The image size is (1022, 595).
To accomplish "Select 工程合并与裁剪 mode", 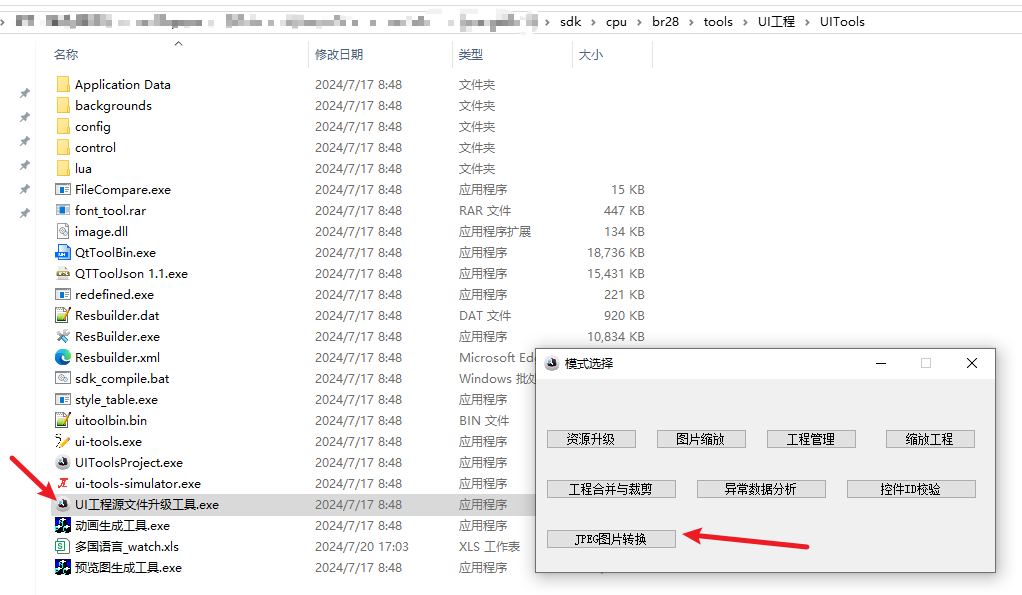I will 611,489.
